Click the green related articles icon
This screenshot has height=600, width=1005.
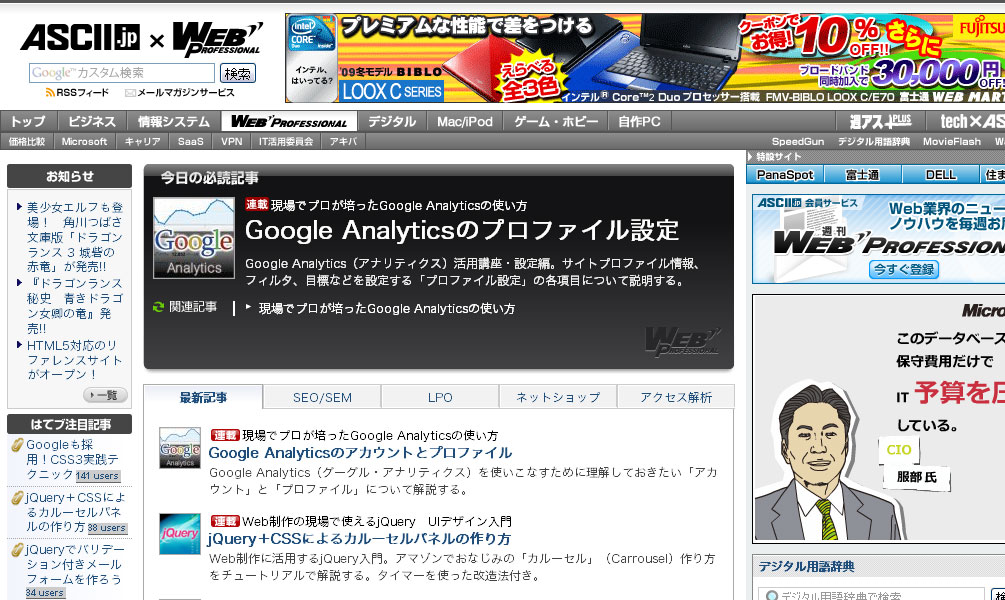[x=159, y=307]
